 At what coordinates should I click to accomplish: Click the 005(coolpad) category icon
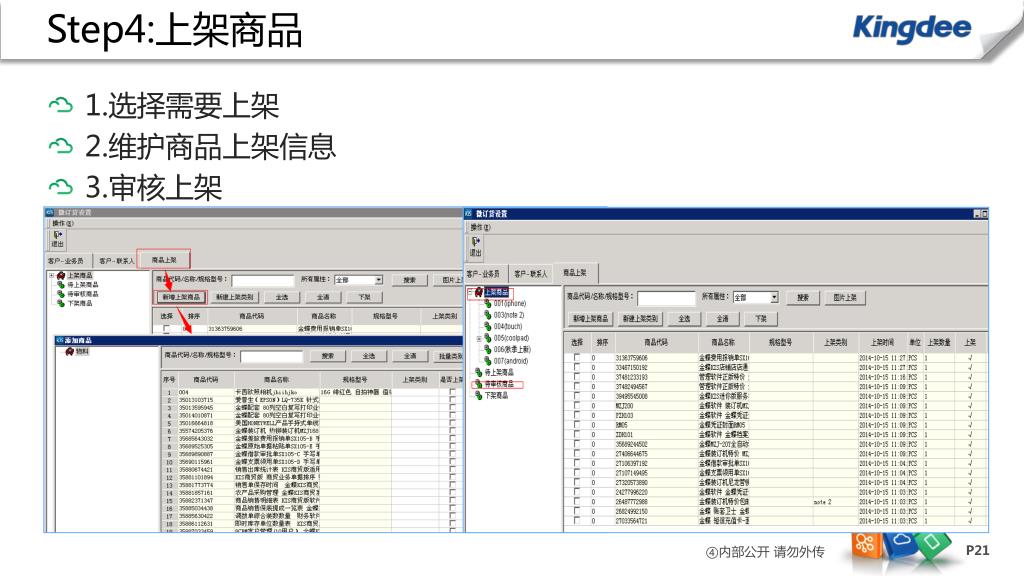pos(487,338)
